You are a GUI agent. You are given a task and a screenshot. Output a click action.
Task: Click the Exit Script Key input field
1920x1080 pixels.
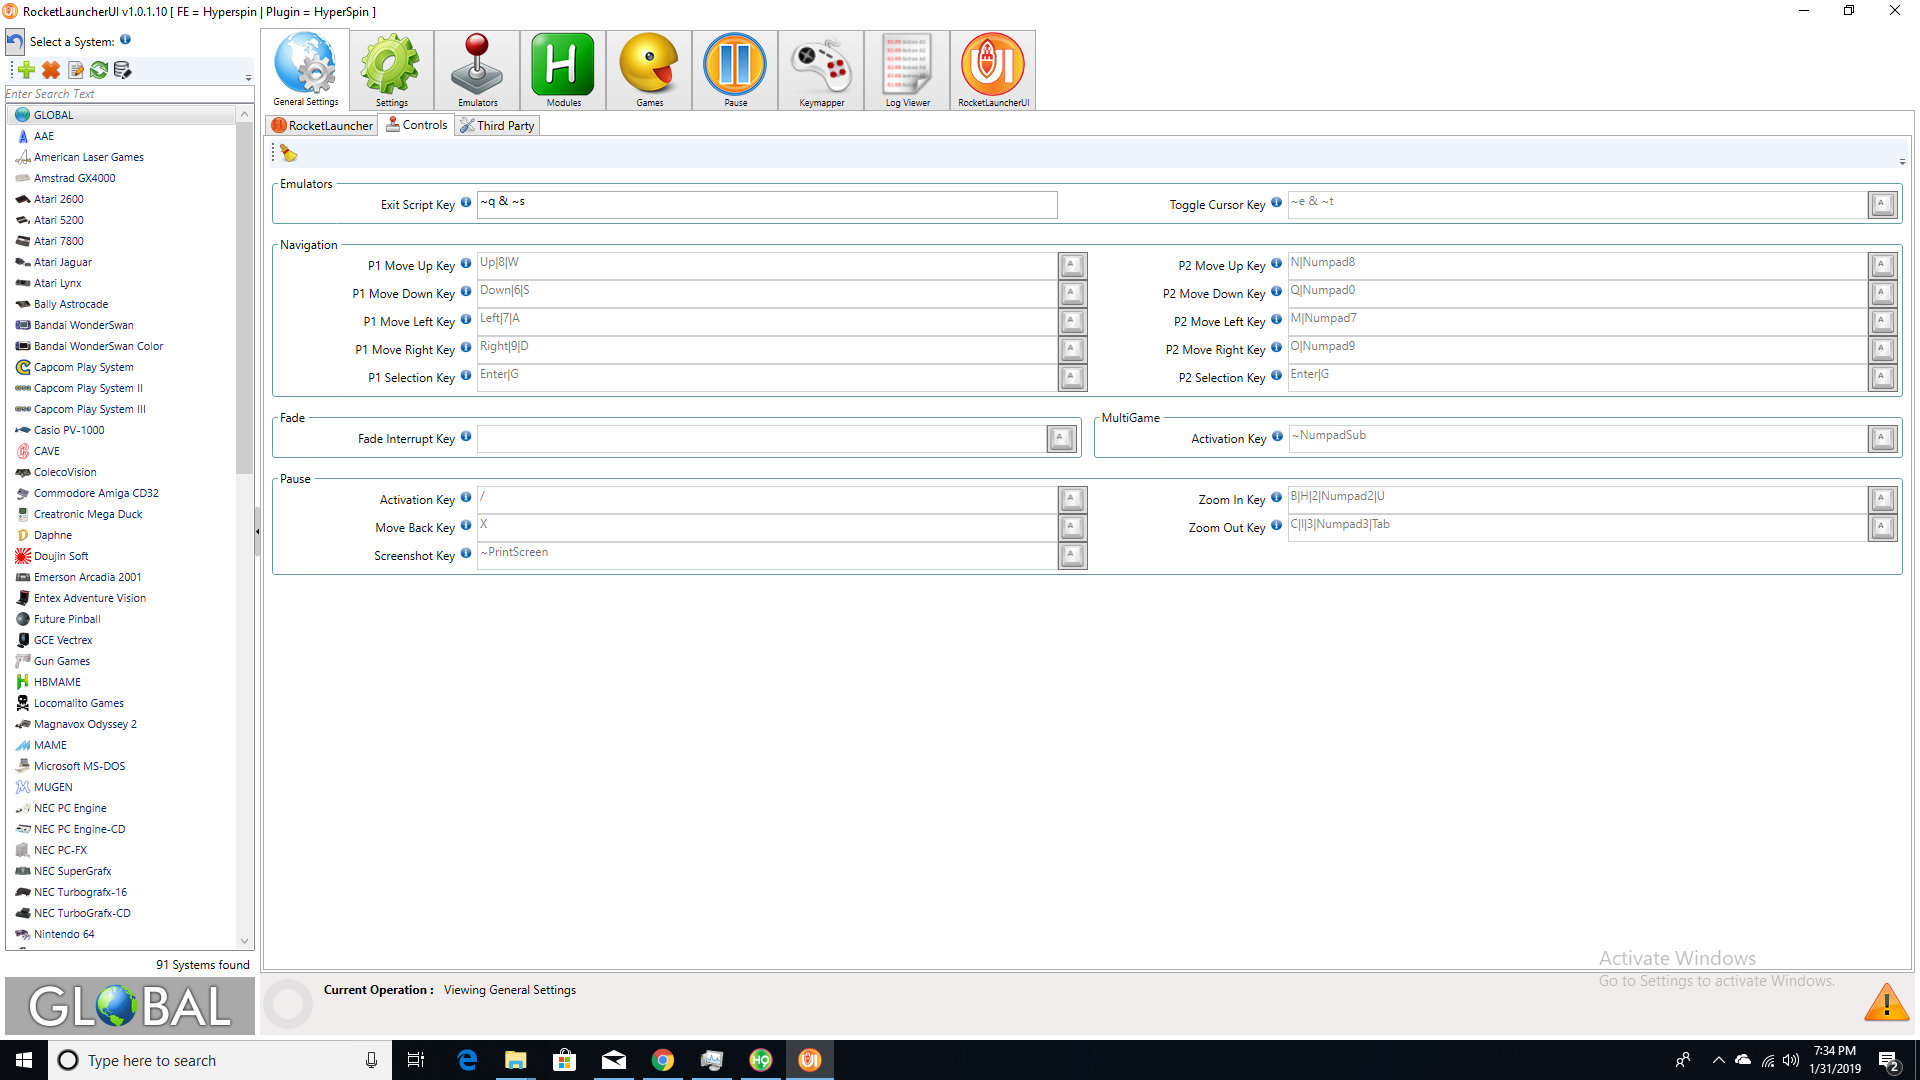pos(766,204)
